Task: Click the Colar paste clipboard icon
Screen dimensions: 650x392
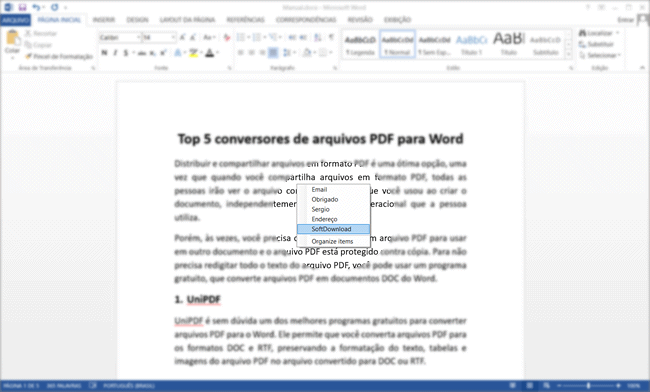Action: point(12,38)
